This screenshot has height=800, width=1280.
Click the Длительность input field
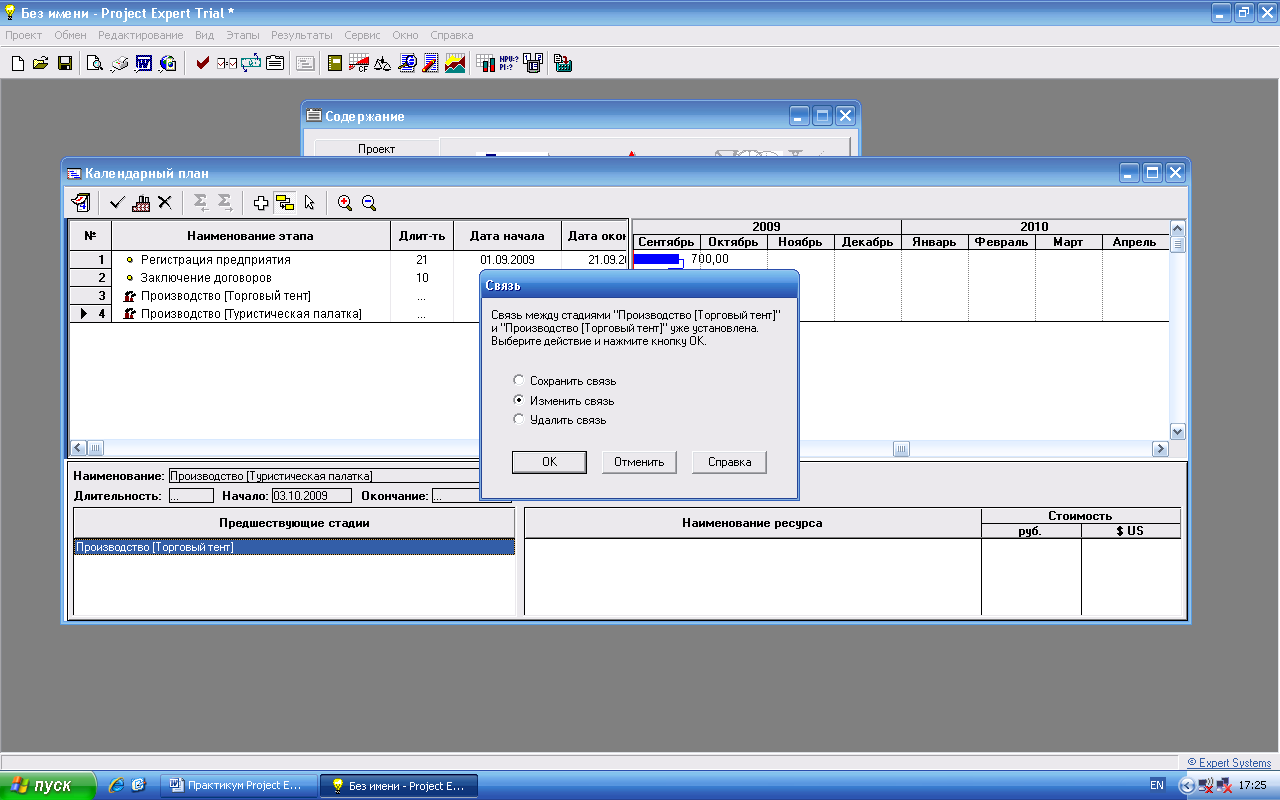(190, 495)
